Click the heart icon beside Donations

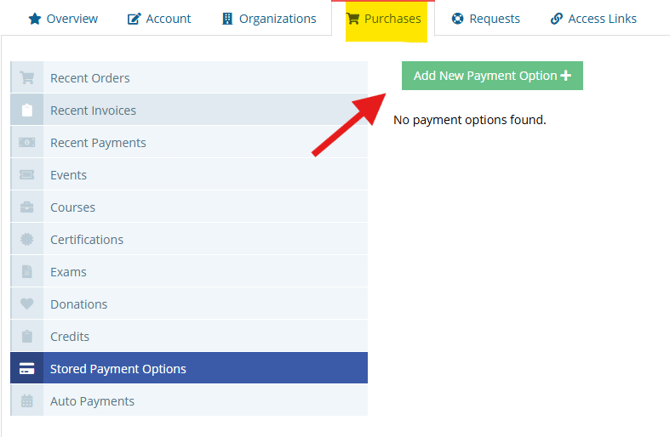(x=27, y=304)
